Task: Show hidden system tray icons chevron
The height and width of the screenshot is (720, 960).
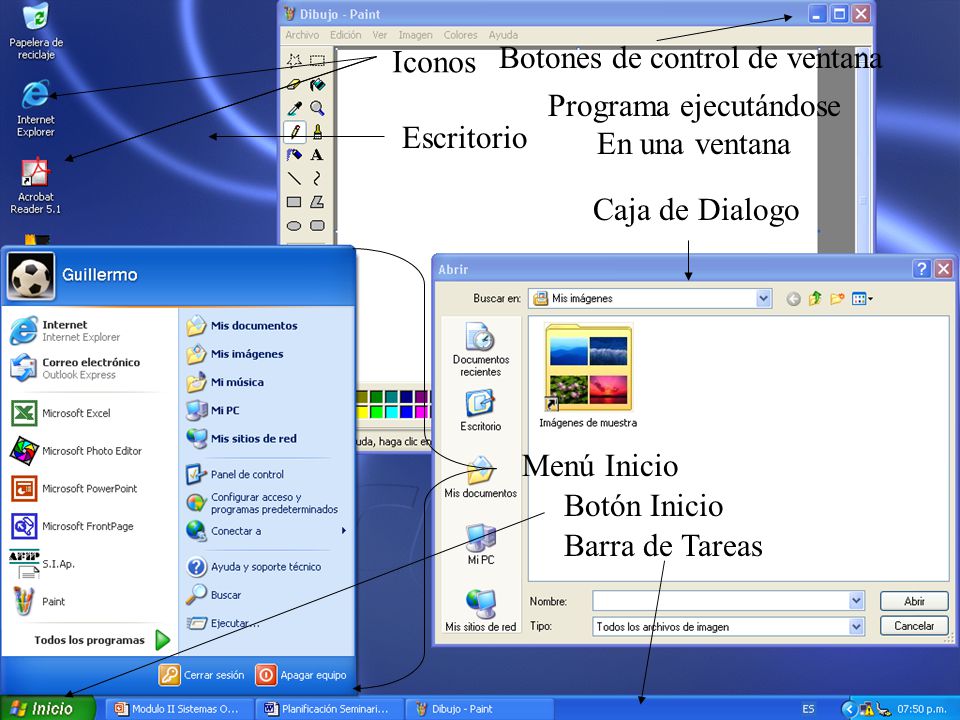Action: 848,709
